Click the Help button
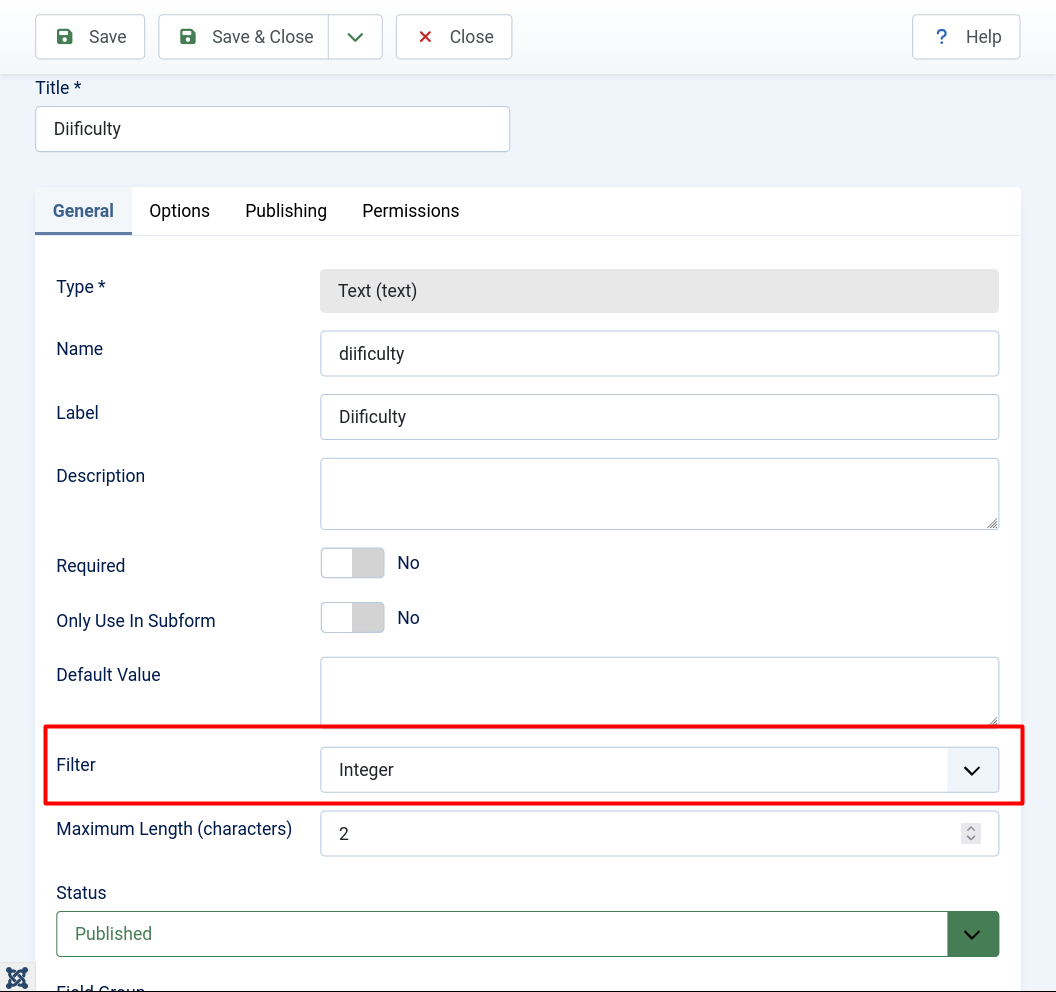Screen dimensions: 1056x992 pyautogui.click(x=966, y=36)
